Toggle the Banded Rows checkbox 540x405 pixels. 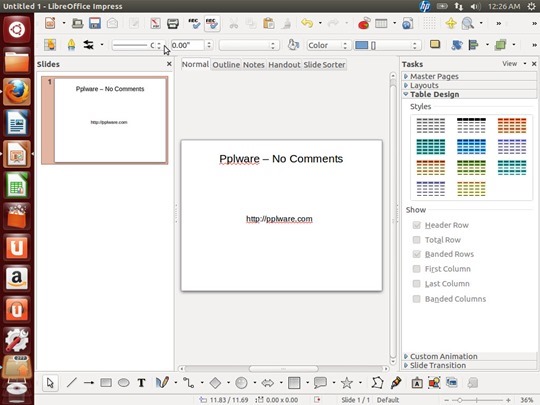pyautogui.click(x=416, y=254)
